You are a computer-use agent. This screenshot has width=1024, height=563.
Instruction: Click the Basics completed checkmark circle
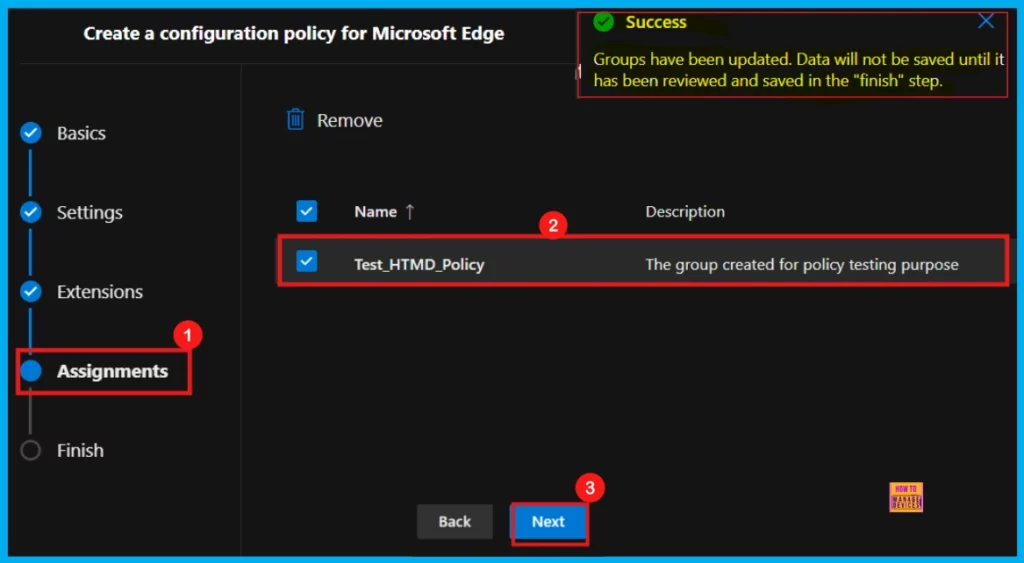31,133
